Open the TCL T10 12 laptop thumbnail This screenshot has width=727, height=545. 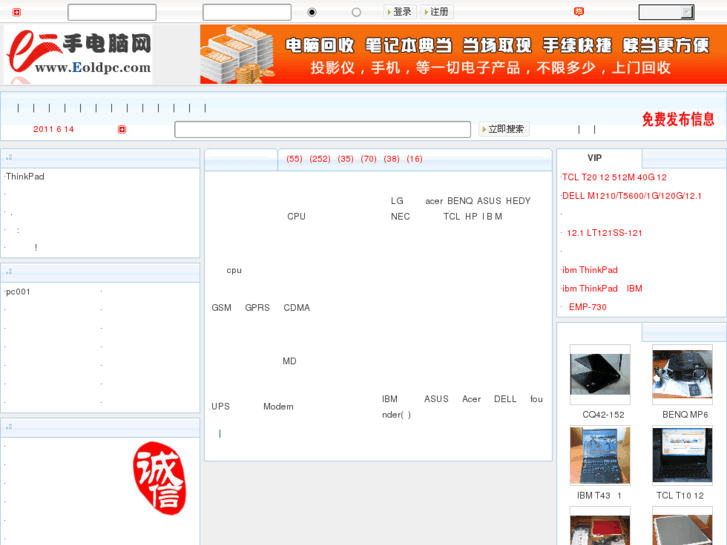click(682, 456)
